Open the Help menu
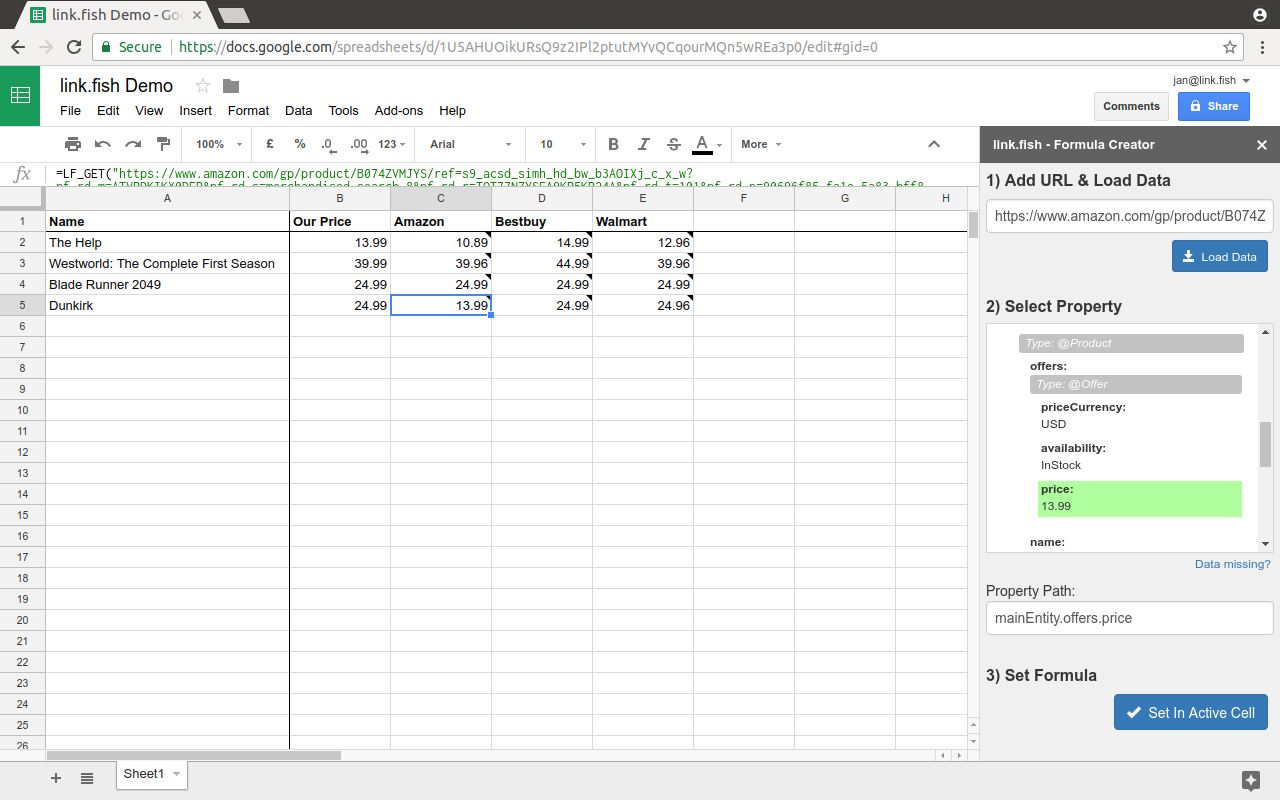1280x800 pixels. click(x=452, y=110)
